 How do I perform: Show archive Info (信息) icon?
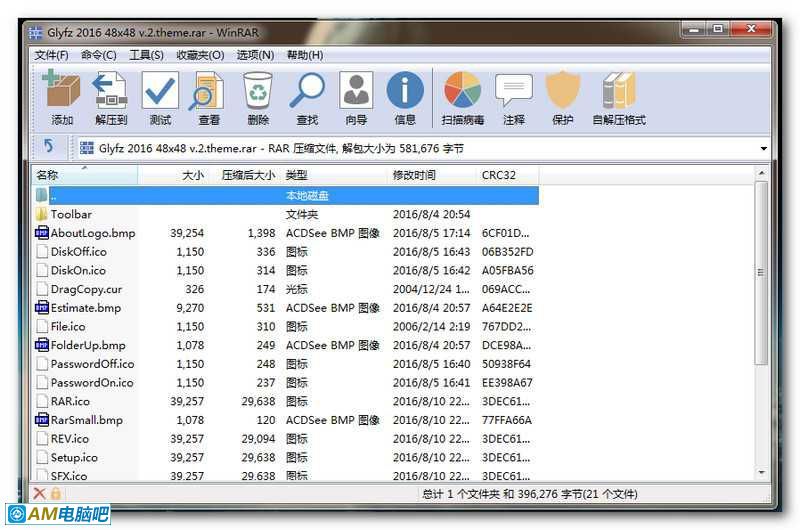[405, 90]
